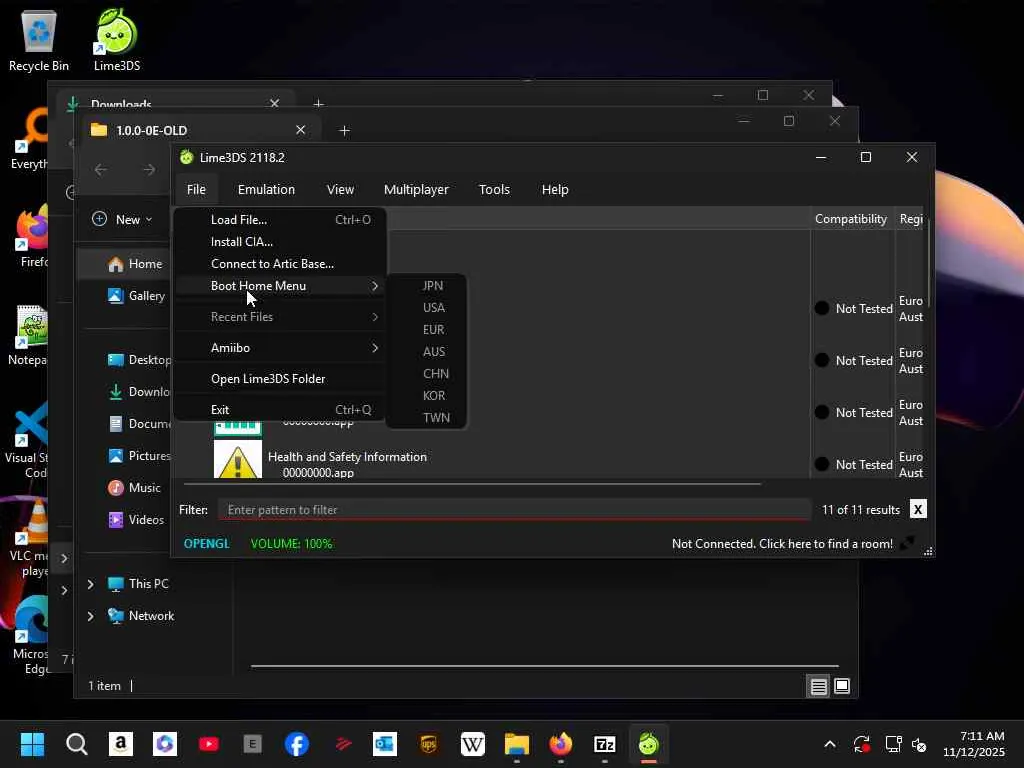The height and width of the screenshot is (768, 1024).
Task: Open Wikipedia taskbar shortcut
Action: tap(473, 744)
